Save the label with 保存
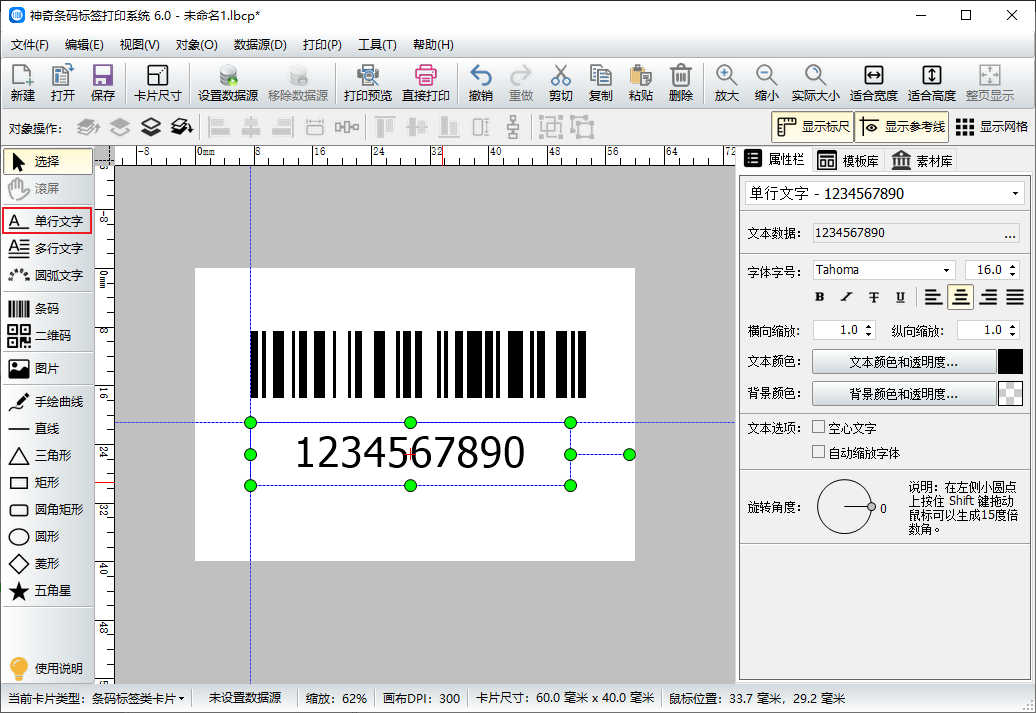The height and width of the screenshot is (713, 1036). click(102, 83)
